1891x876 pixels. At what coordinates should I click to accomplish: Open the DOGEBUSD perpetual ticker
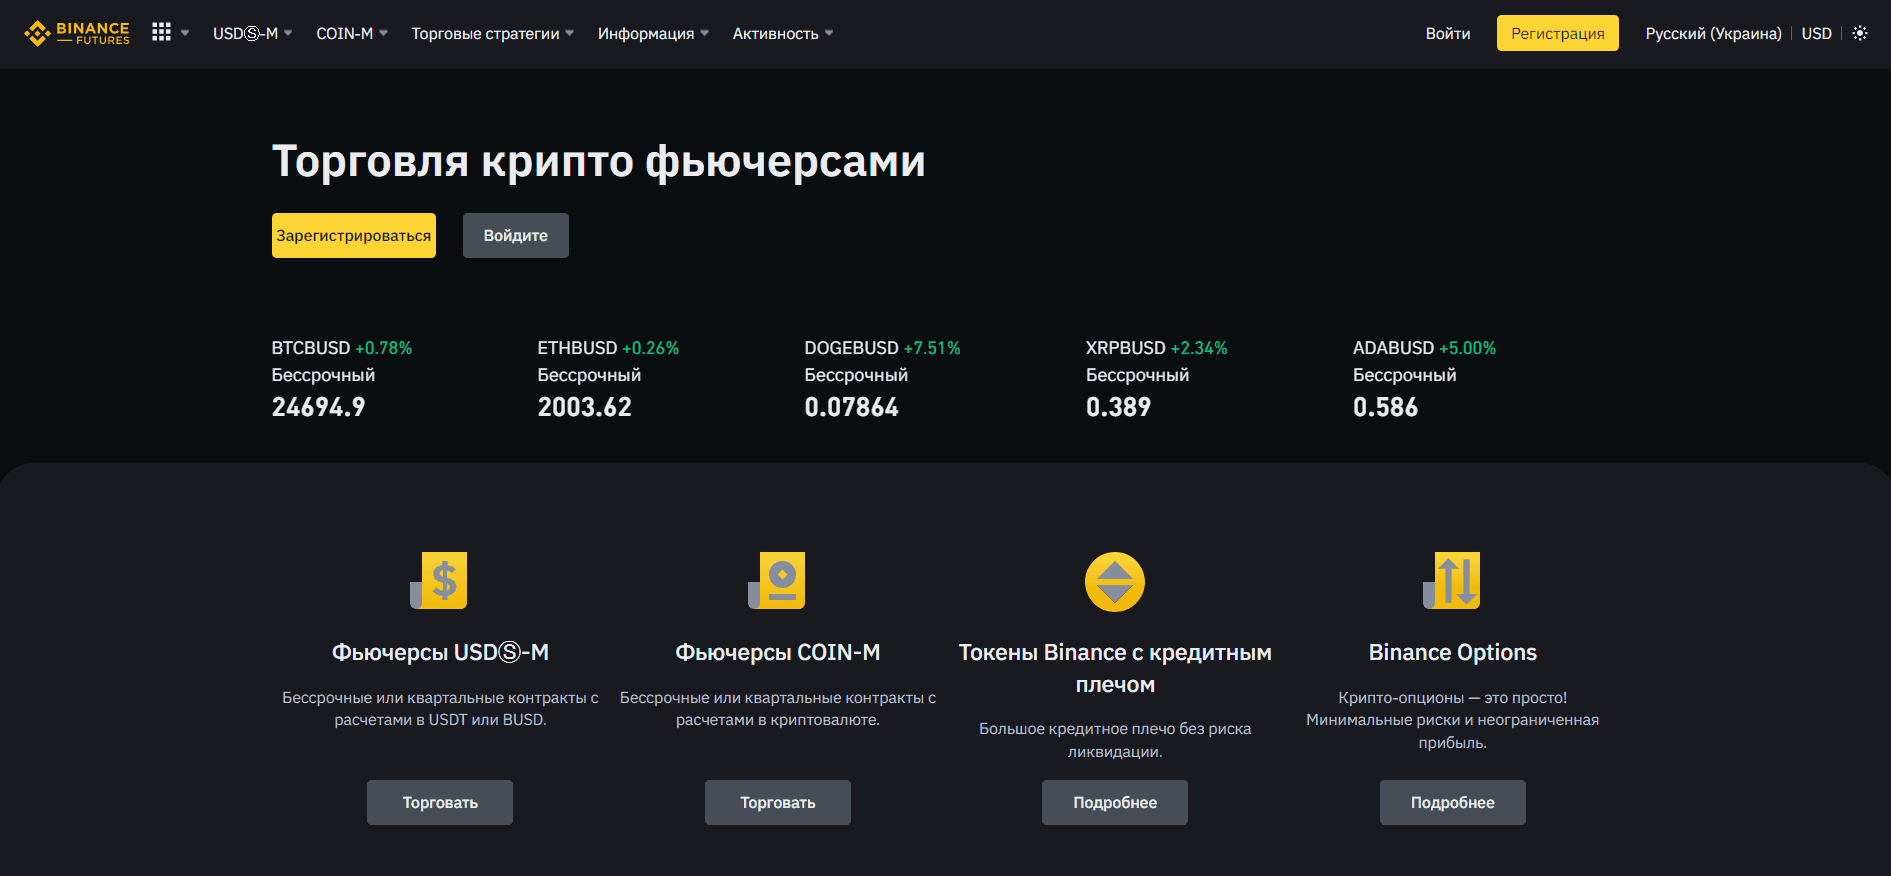[882, 378]
